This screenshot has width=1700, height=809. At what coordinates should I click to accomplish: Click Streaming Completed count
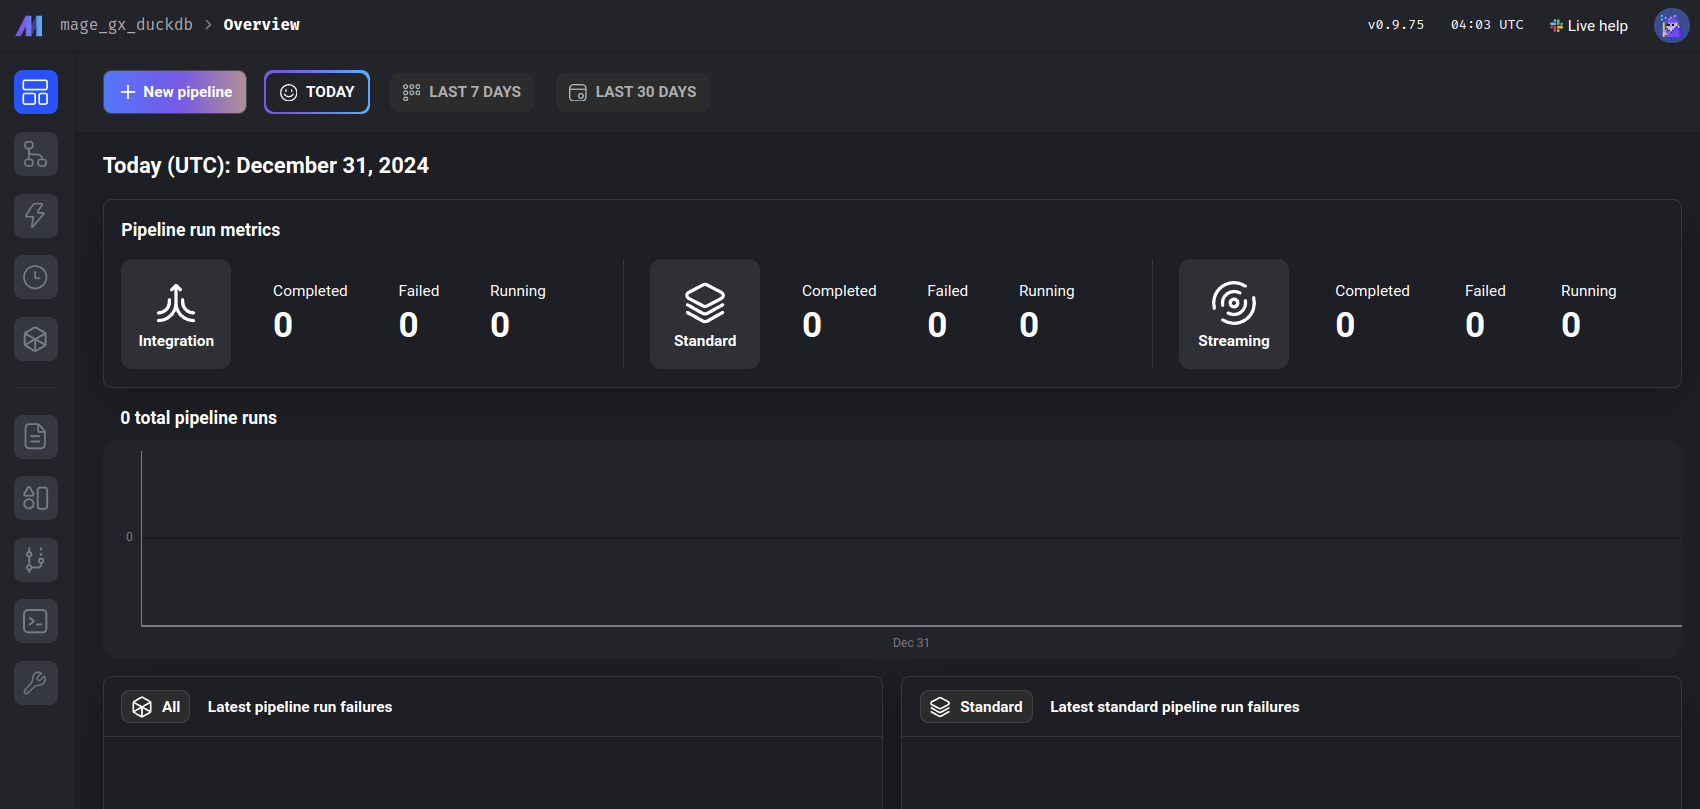(1345, 325)
